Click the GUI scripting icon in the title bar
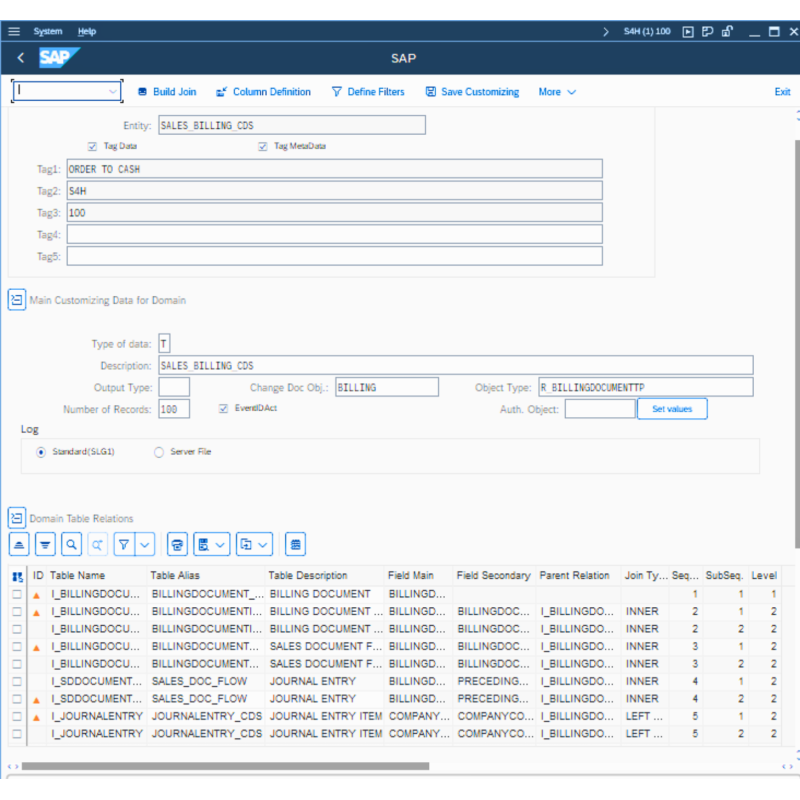 pyautogui.click(x=688, y=31)
